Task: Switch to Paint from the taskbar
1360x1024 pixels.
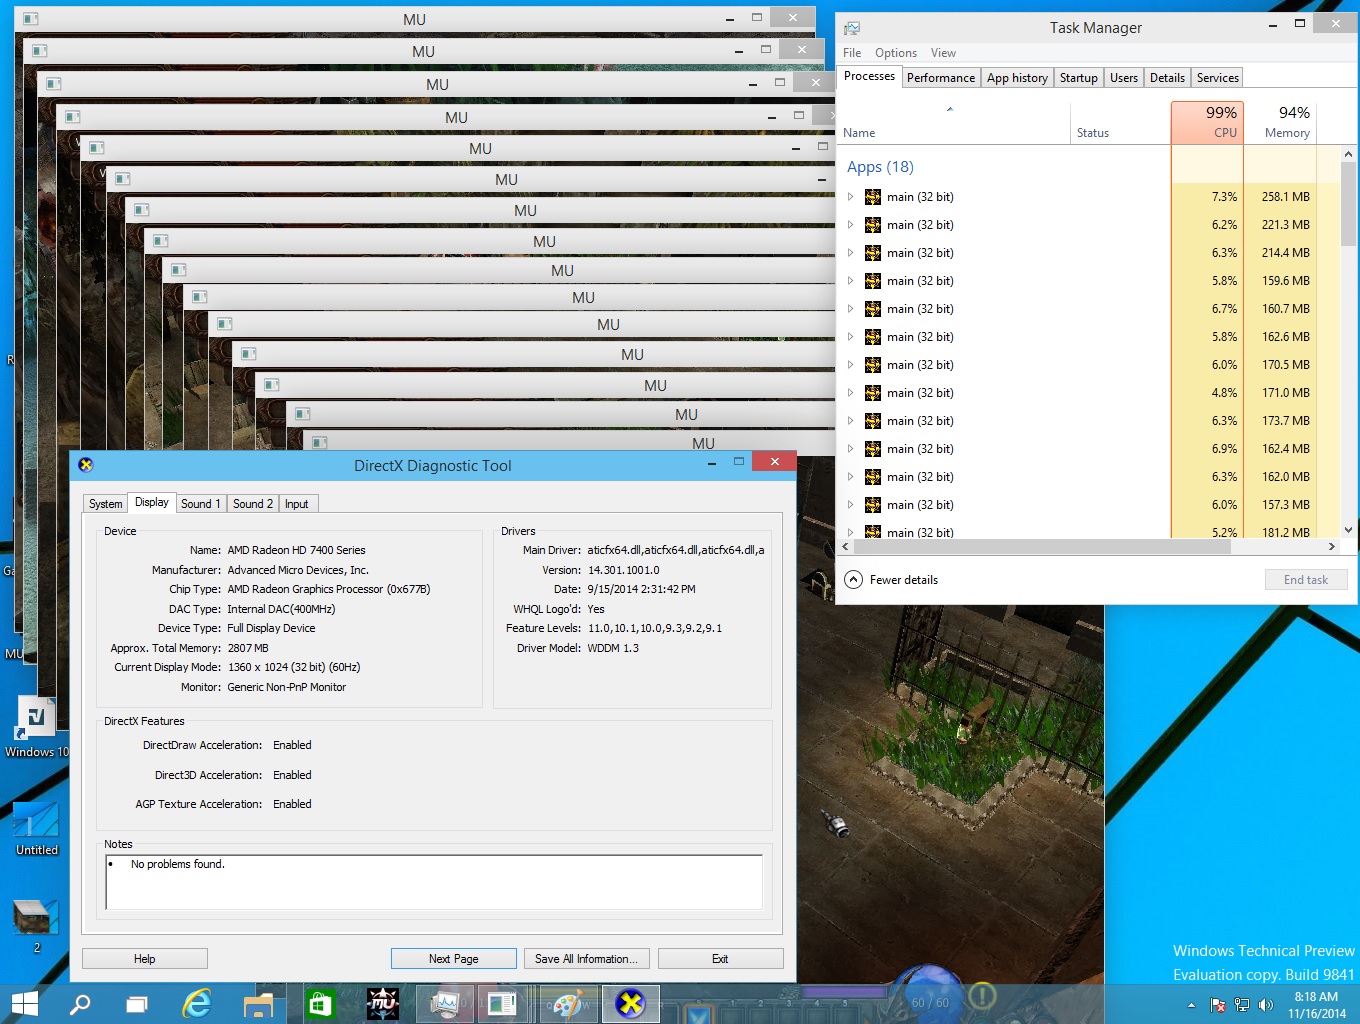Action: (568, 1003)
